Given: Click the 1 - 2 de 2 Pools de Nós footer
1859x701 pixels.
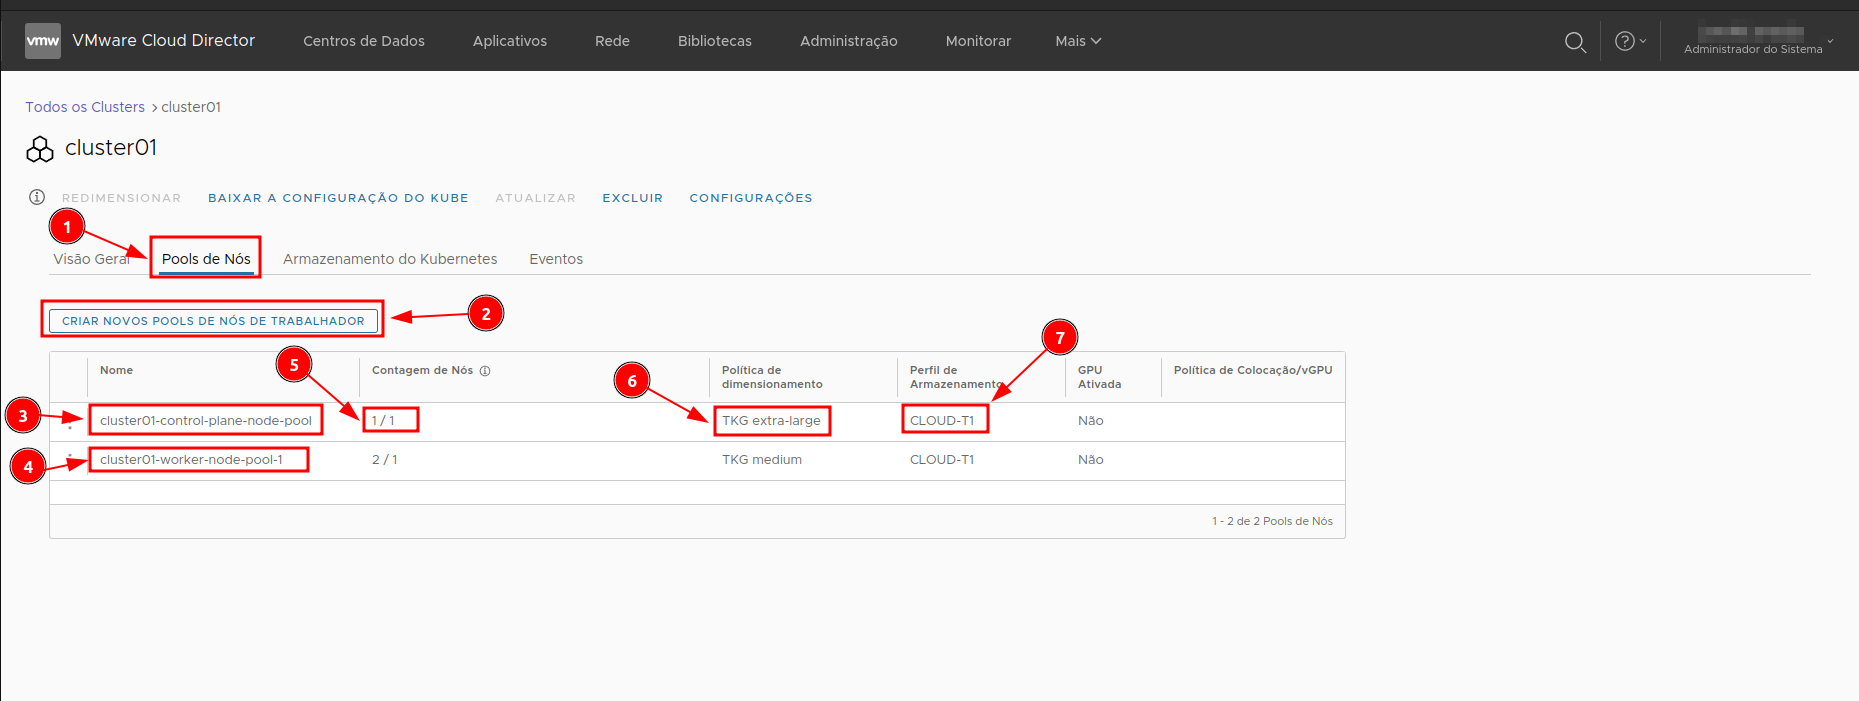Looking at the screenshot, I should pyautogui.click(x=1272, y=521).
